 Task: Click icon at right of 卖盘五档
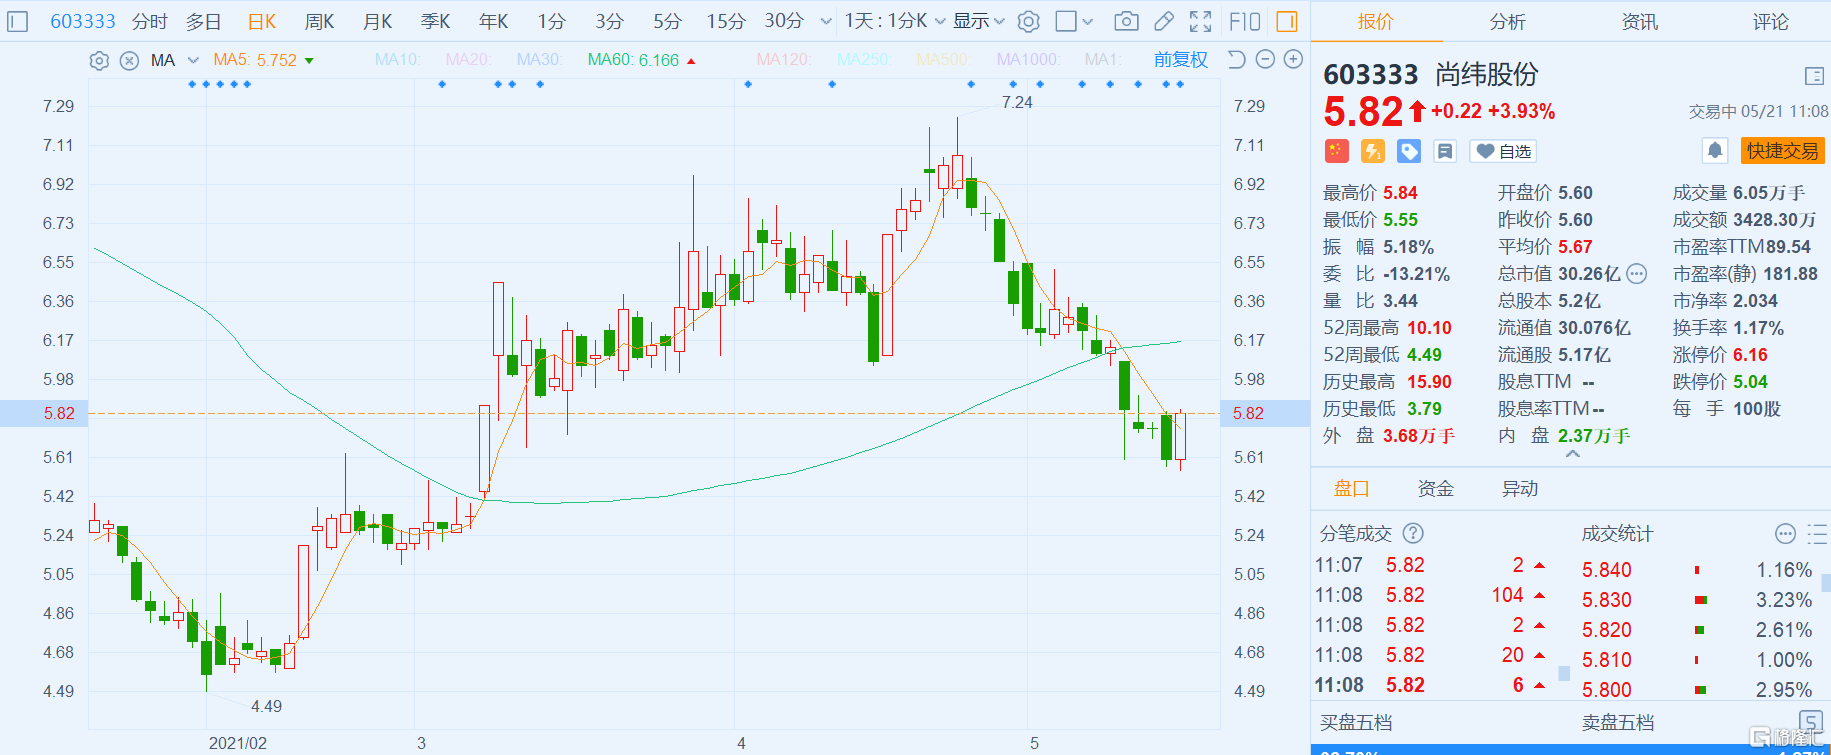(1810, 721)
